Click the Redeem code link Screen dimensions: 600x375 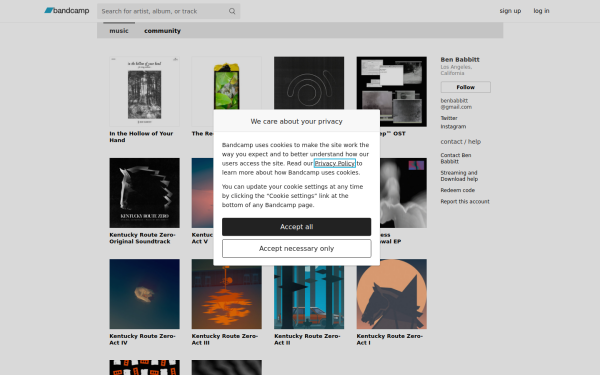click(x=457, y=190)
